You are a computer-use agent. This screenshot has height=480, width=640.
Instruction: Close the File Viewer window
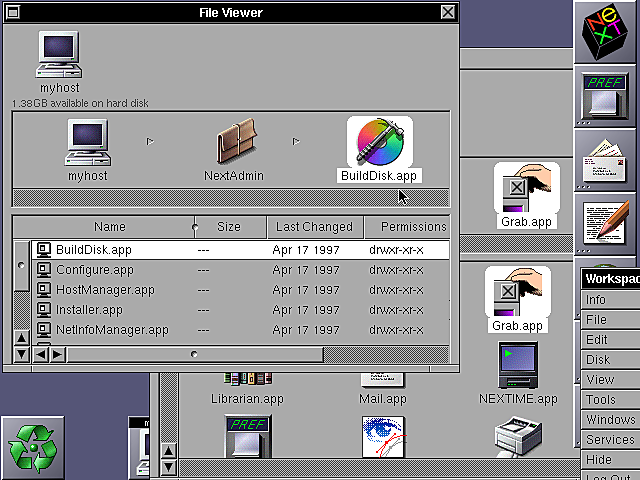[448, 12]
